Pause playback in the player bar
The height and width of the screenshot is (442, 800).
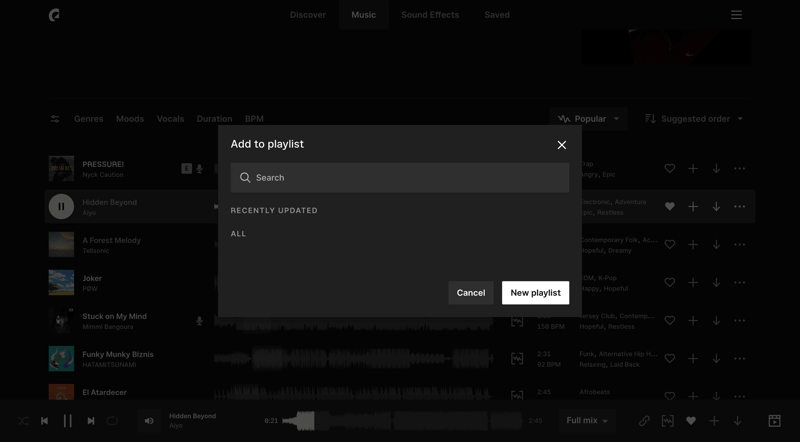[67, 421]
